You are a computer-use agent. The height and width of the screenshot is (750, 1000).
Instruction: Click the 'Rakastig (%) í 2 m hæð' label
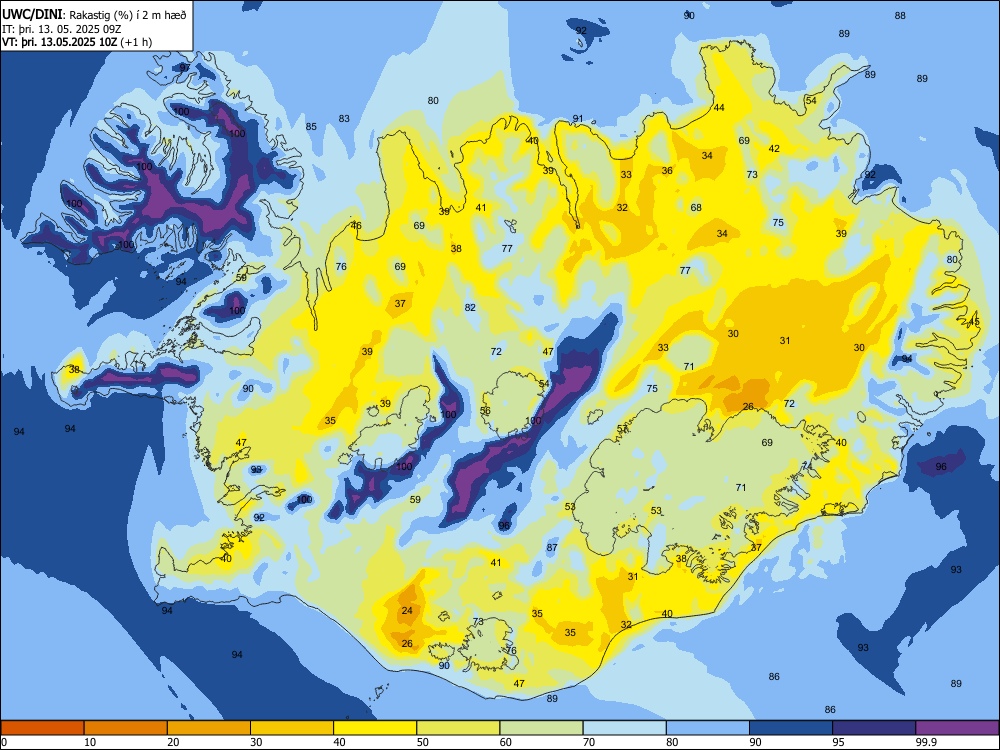[x=128, y=15]
